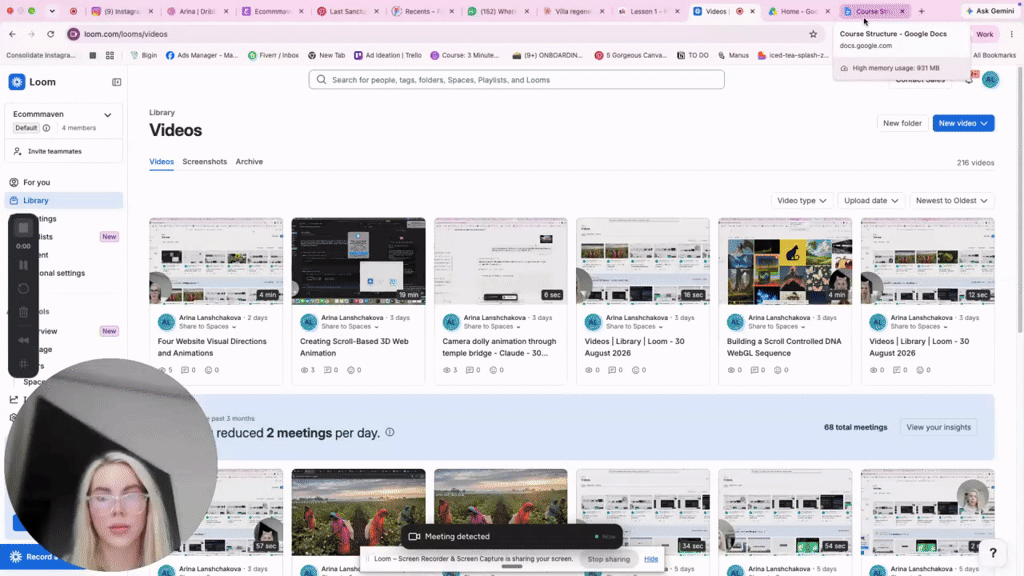The image size is (1024, 576).
Task: Open the help question mark button
Action: tap(993, 552)
